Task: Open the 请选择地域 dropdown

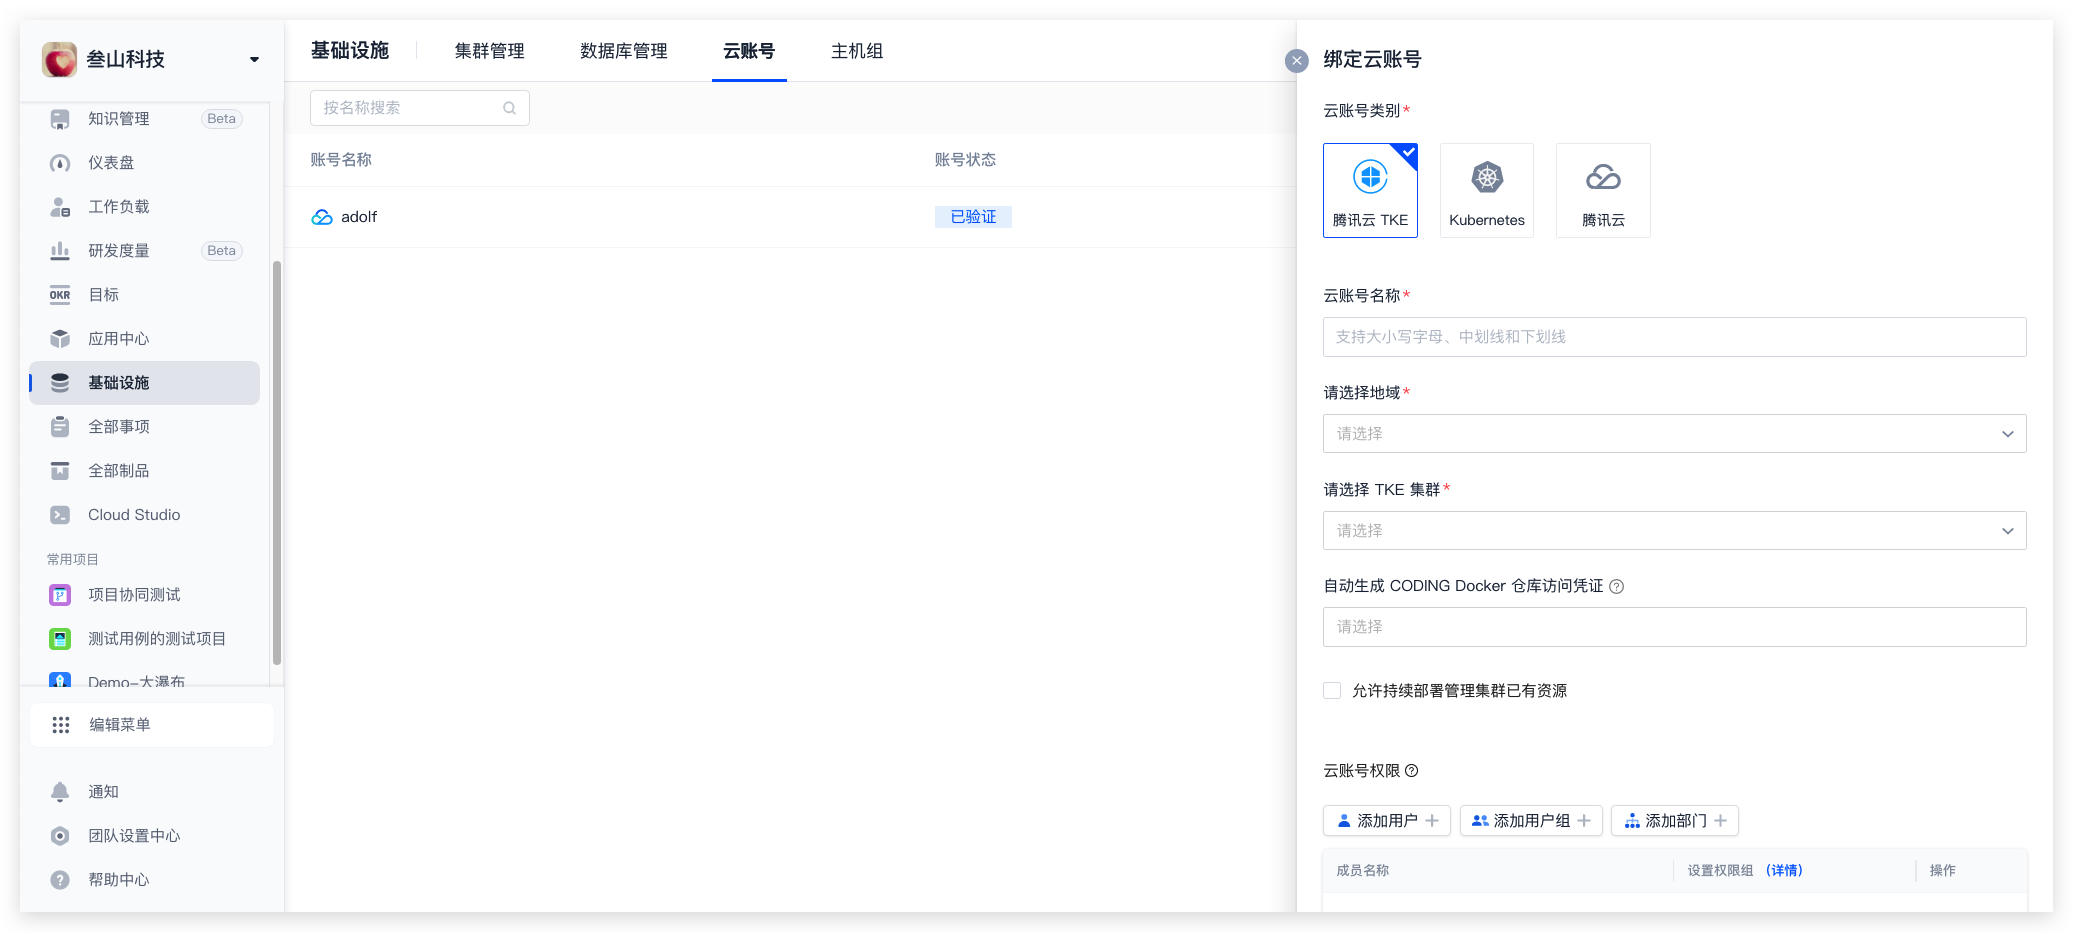Action: [1675, 434]
